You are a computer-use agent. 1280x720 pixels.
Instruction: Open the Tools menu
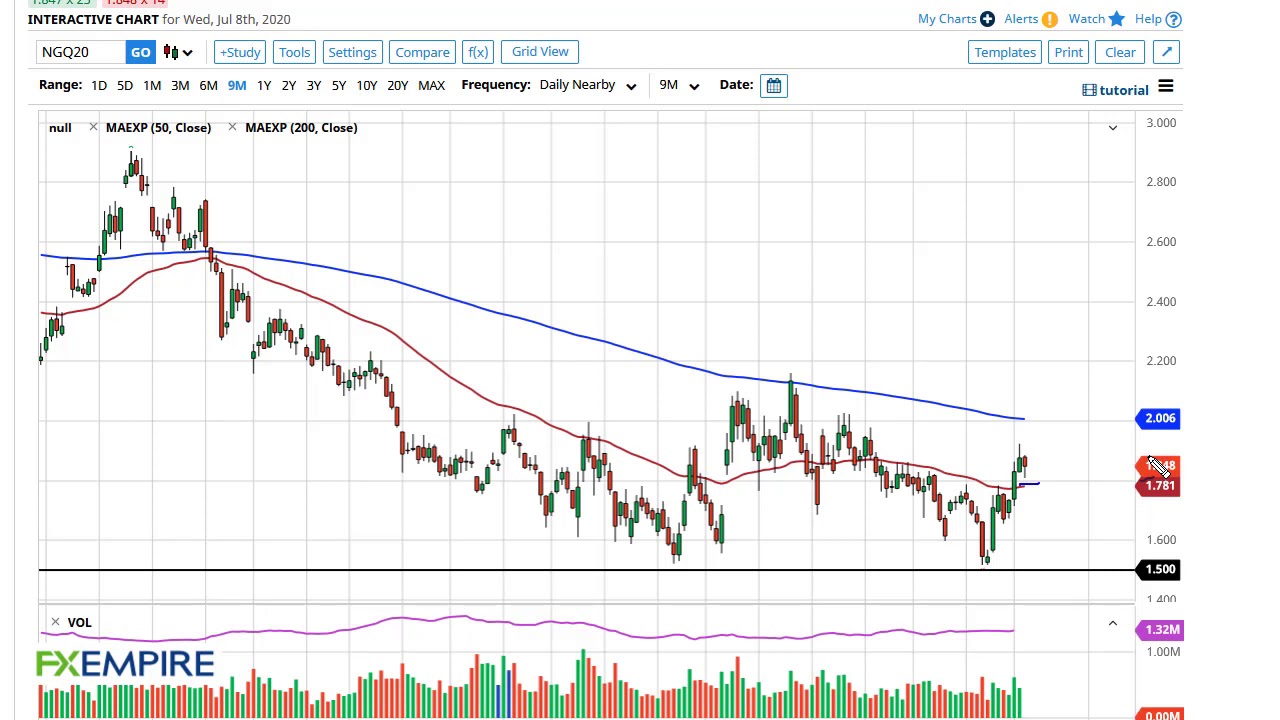[294, 52]
